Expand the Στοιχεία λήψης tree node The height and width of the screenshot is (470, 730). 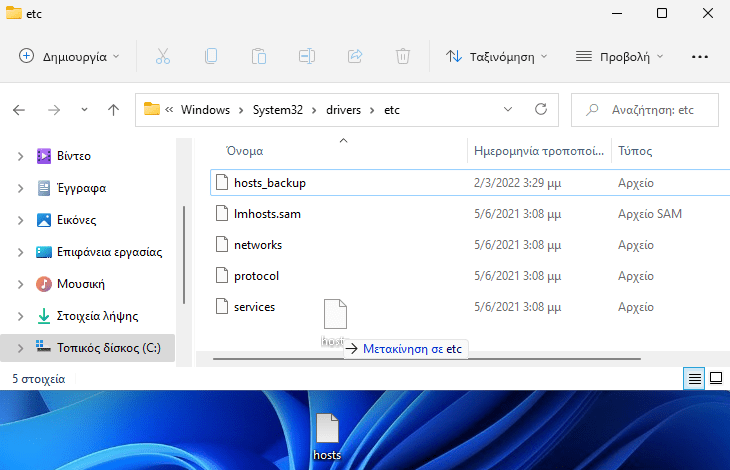[20, 316]
